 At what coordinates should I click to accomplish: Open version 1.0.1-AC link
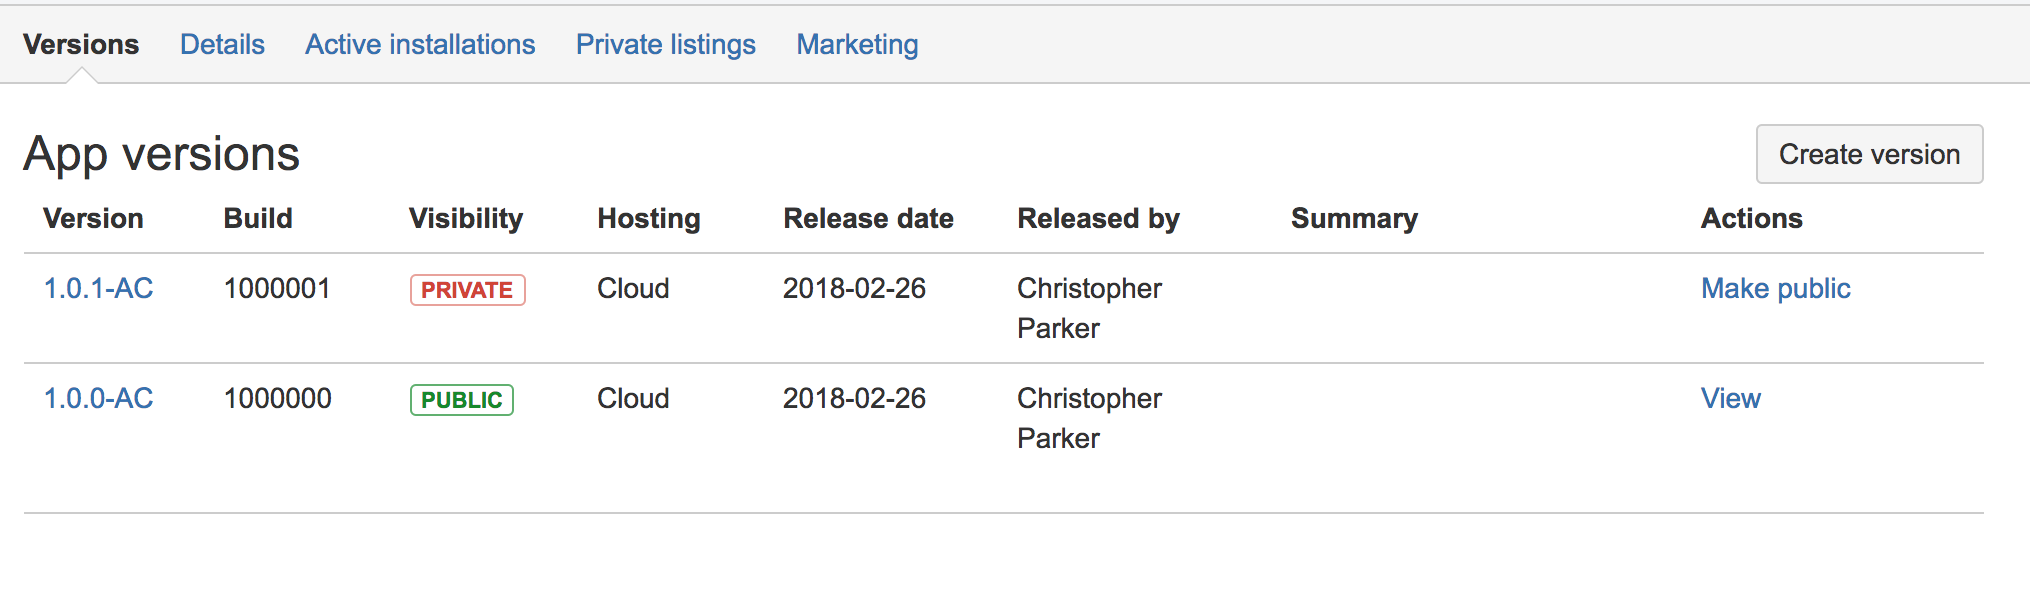[98, 289]
